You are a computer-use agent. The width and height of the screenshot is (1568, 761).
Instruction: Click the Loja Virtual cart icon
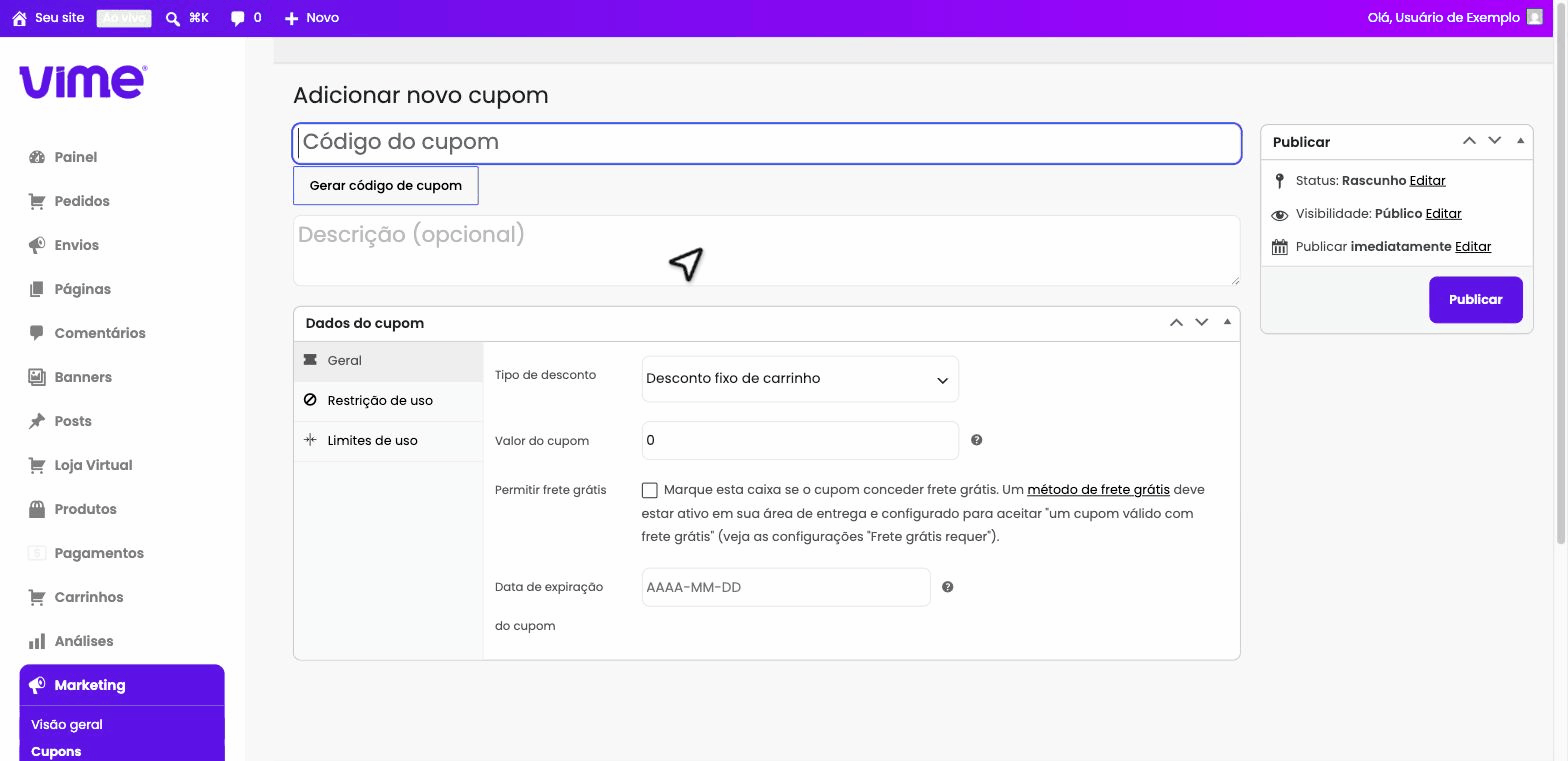point(37,465)
